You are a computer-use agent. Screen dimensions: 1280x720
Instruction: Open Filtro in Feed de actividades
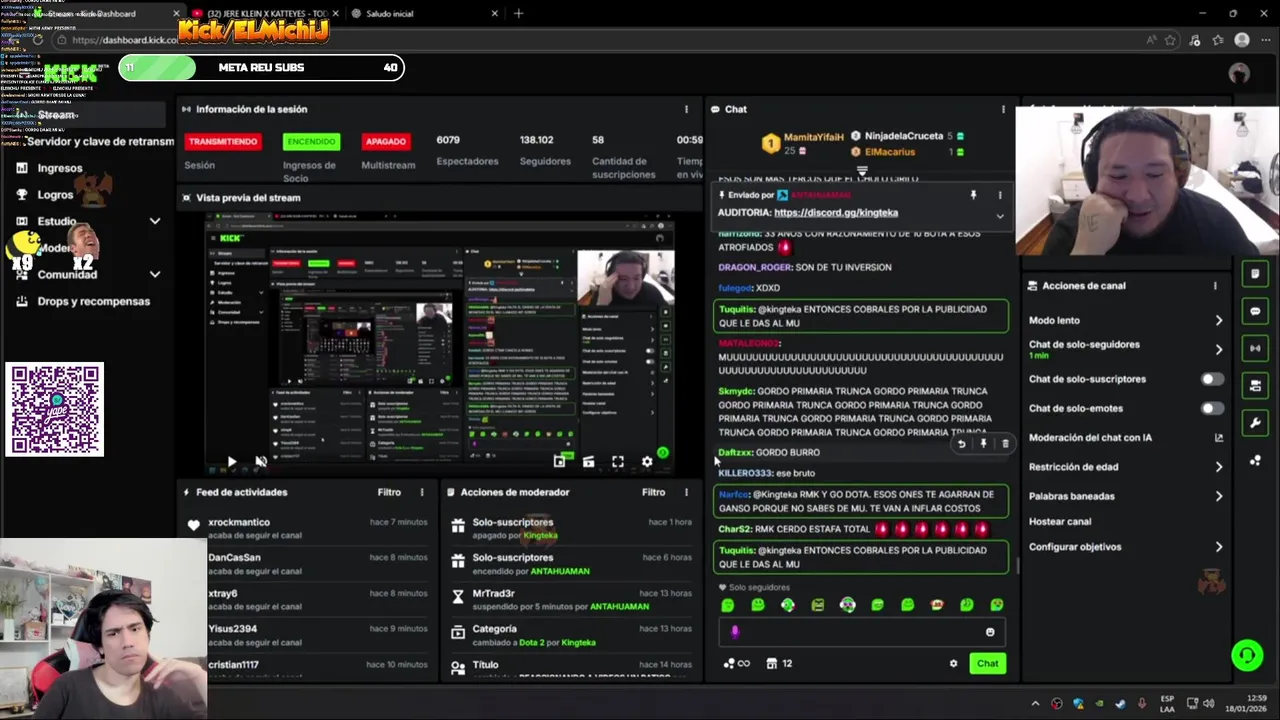(389, 492)
